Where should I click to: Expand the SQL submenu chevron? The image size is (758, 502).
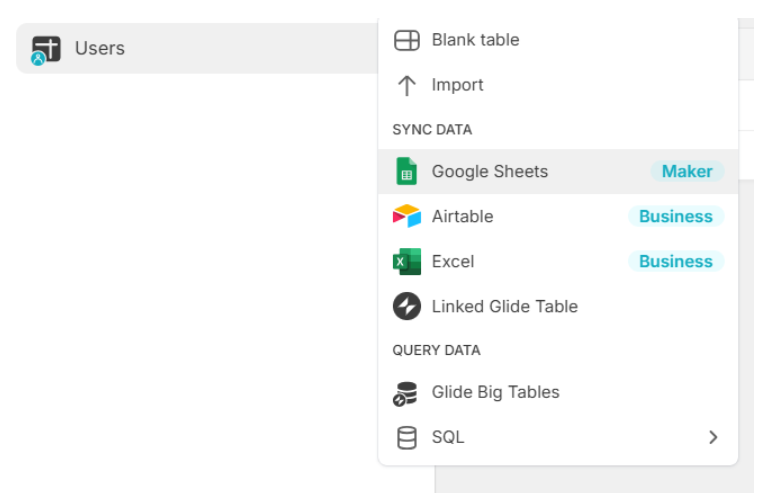click(x=713, y=437)
